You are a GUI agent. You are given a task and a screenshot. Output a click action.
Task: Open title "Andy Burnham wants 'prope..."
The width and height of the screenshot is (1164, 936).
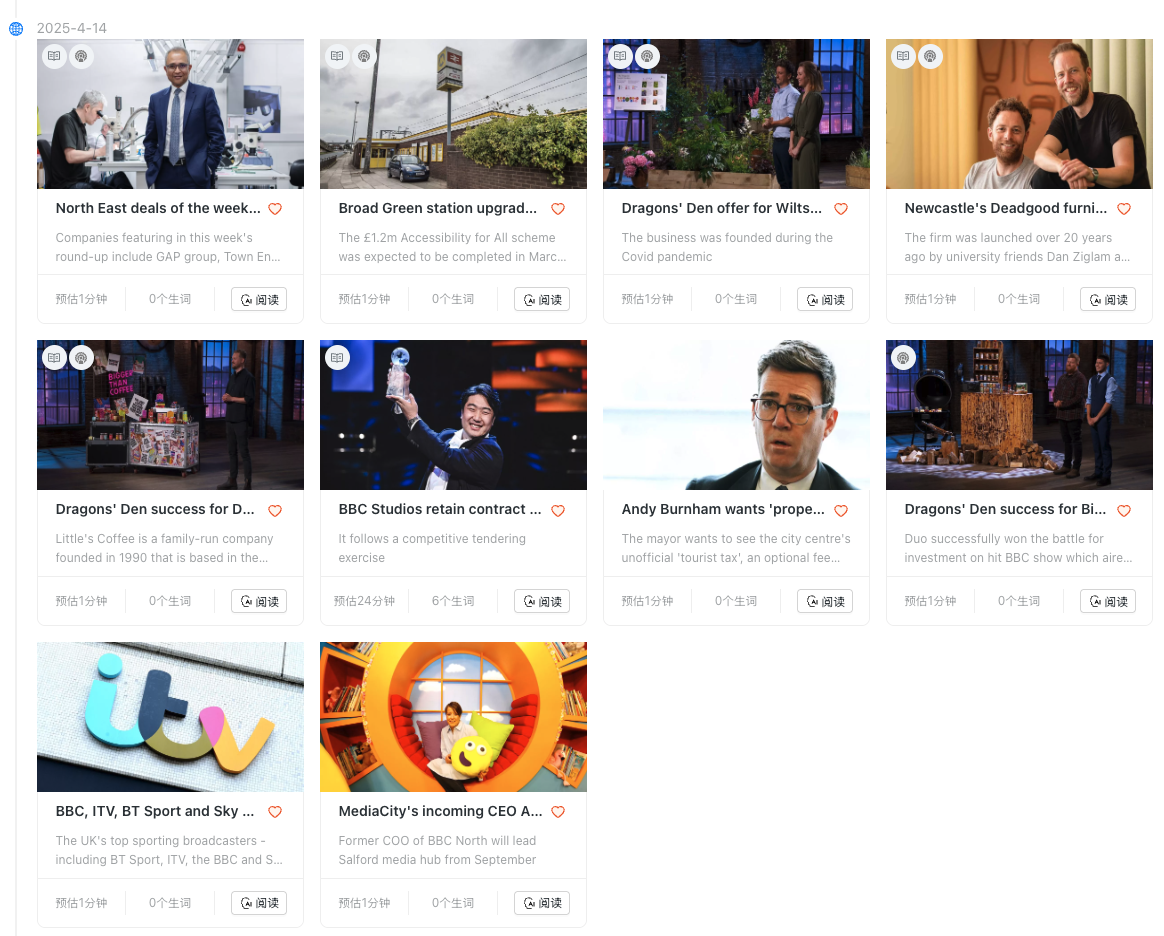[x=723, y=510]
